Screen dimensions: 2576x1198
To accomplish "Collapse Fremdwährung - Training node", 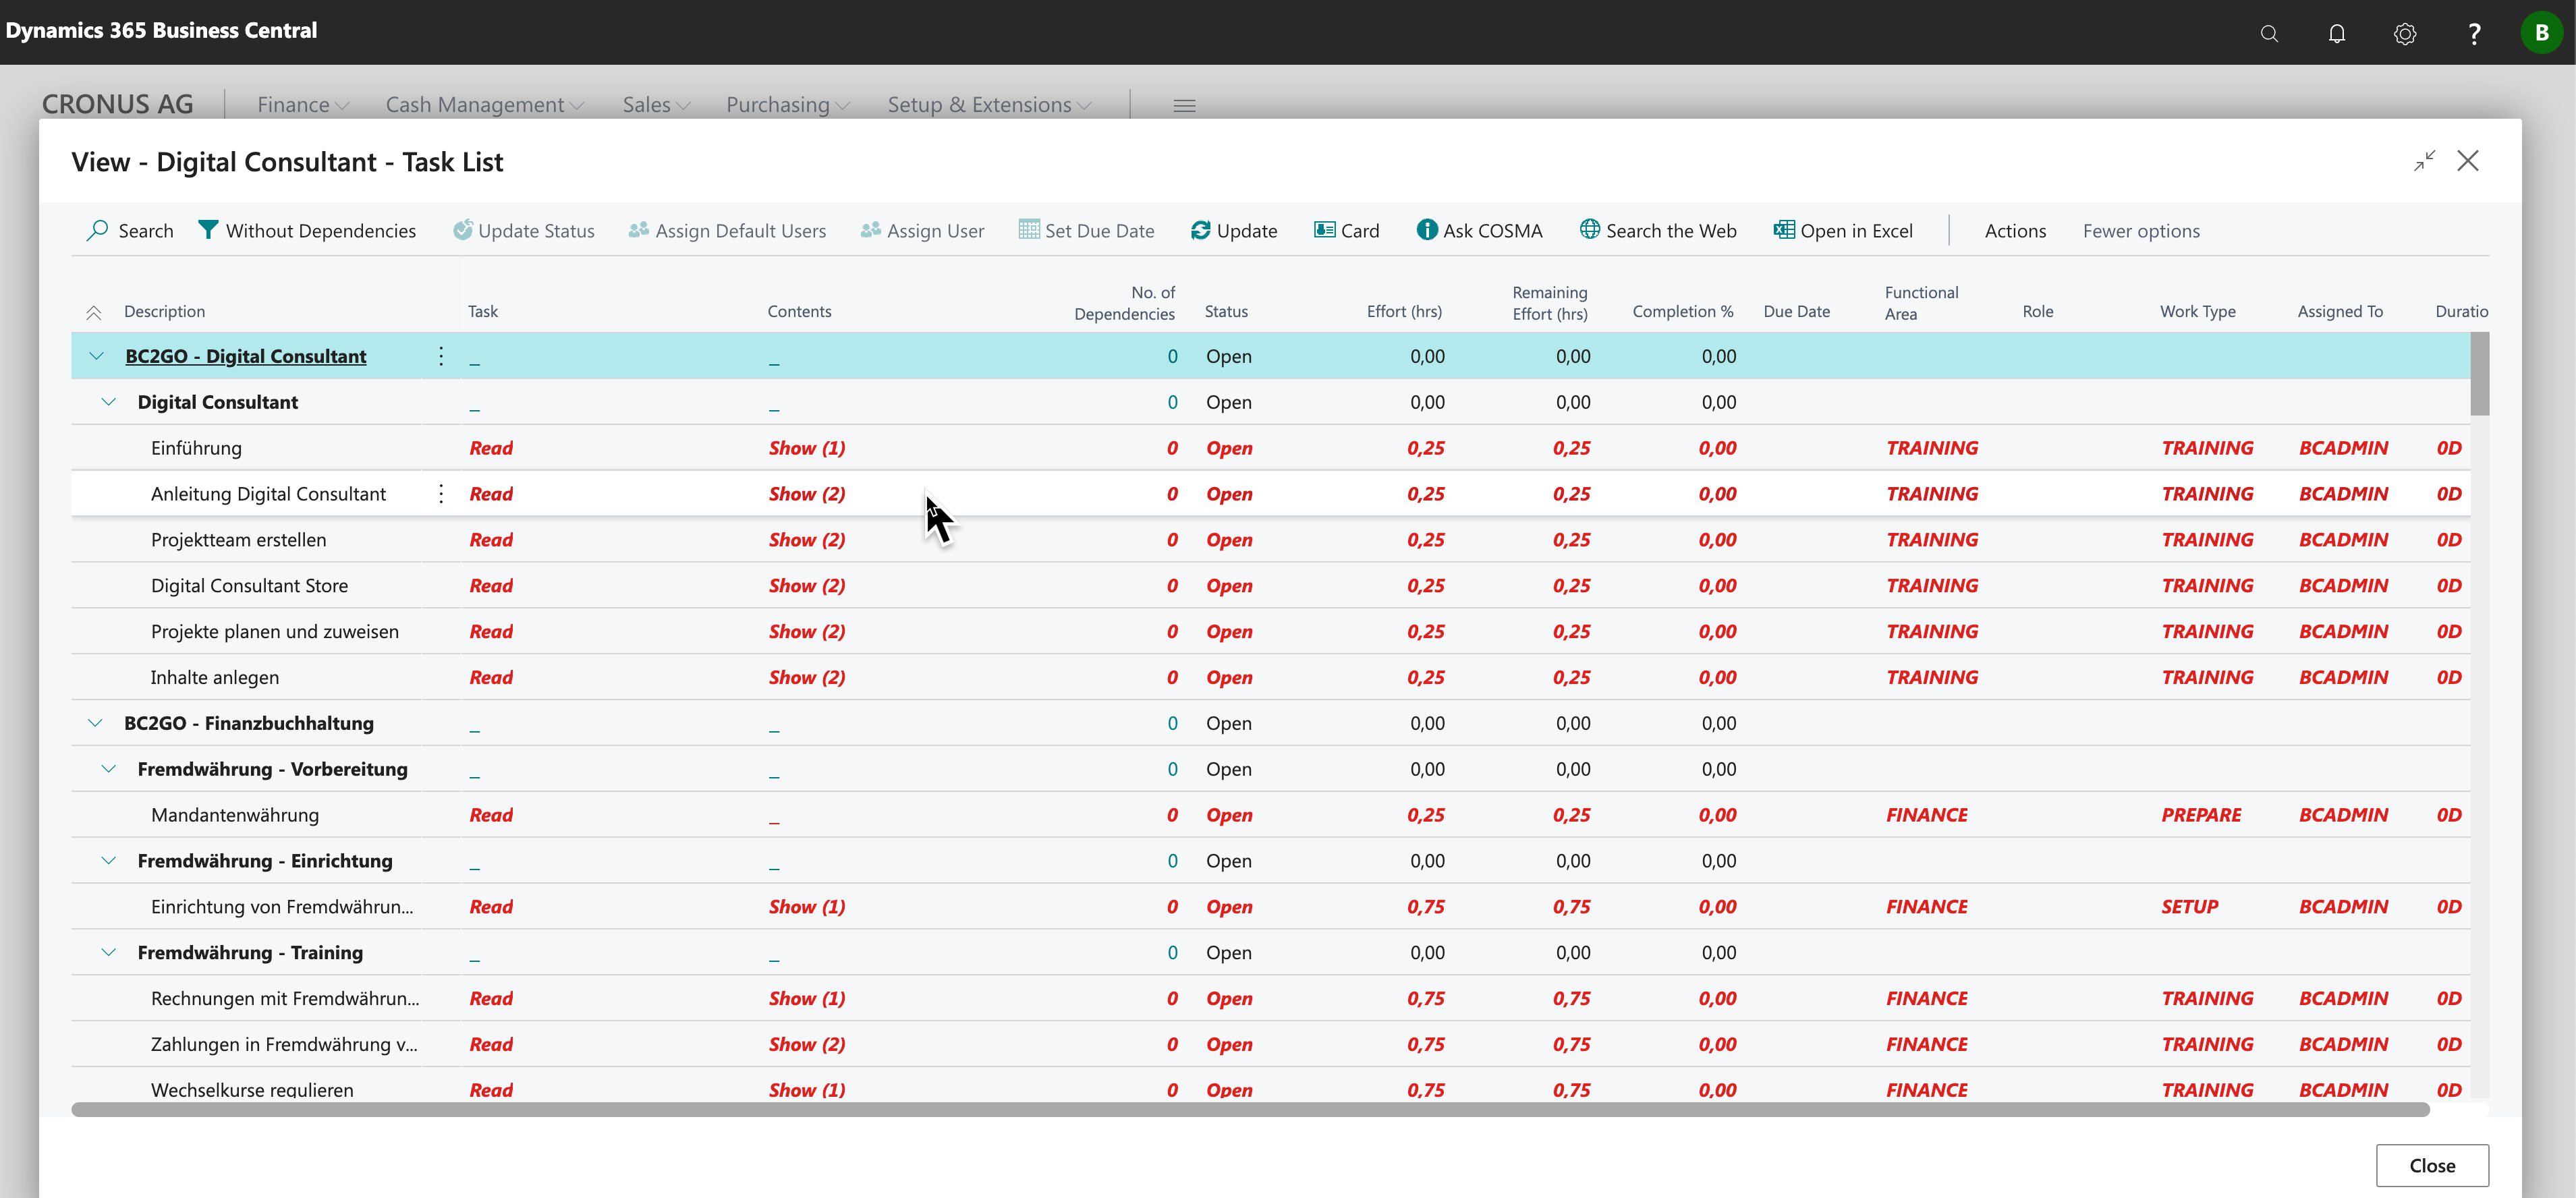I will pos(109,952).
